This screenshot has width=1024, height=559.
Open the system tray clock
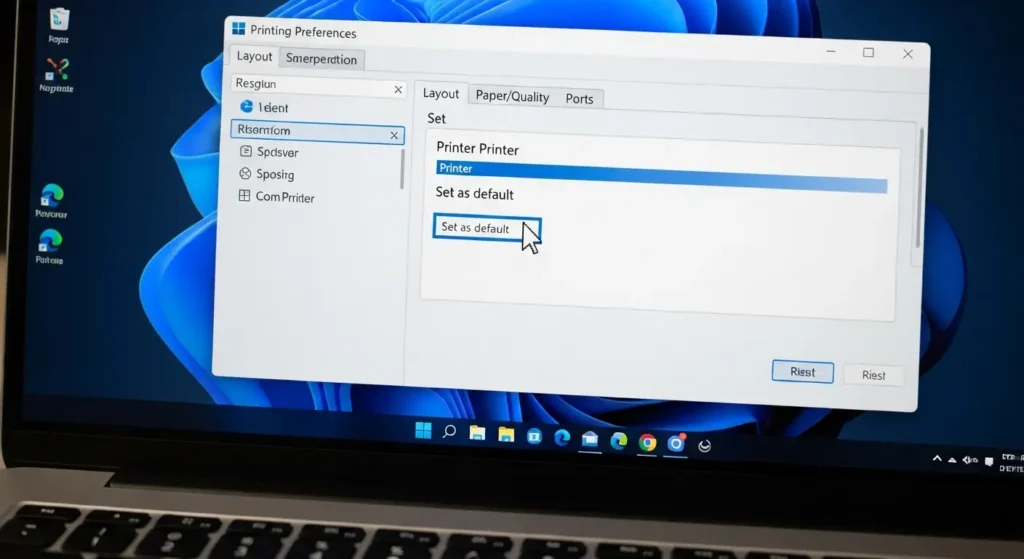click(1012, 463)
